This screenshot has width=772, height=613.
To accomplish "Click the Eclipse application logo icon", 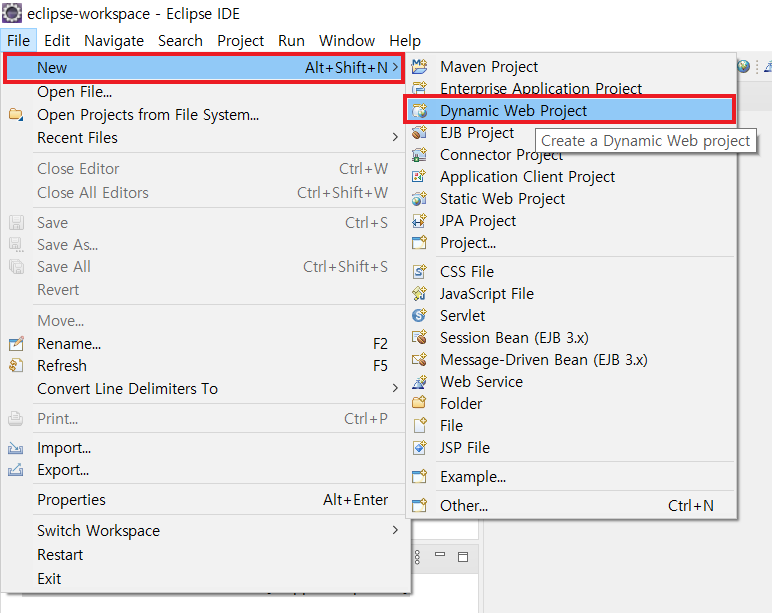I will coord(12,13).
